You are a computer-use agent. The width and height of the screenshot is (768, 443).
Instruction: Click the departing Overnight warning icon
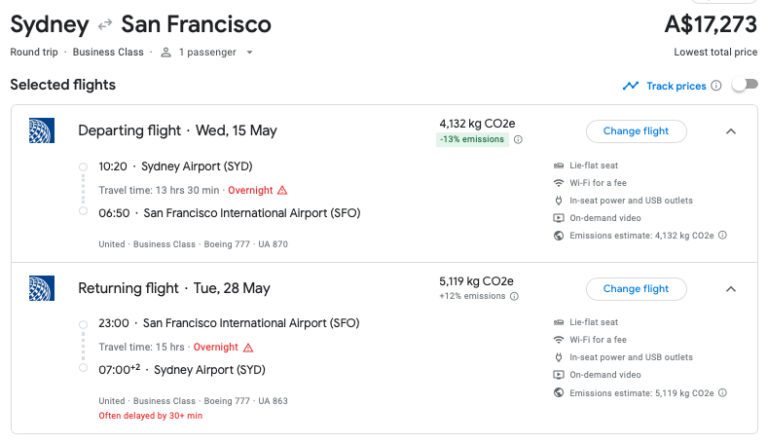click(x=282, y=190)
